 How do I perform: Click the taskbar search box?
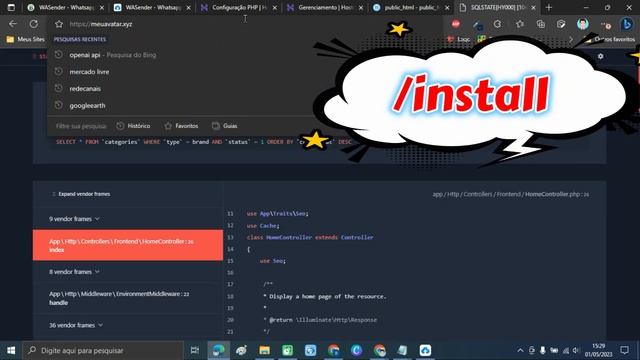point(103,350)
